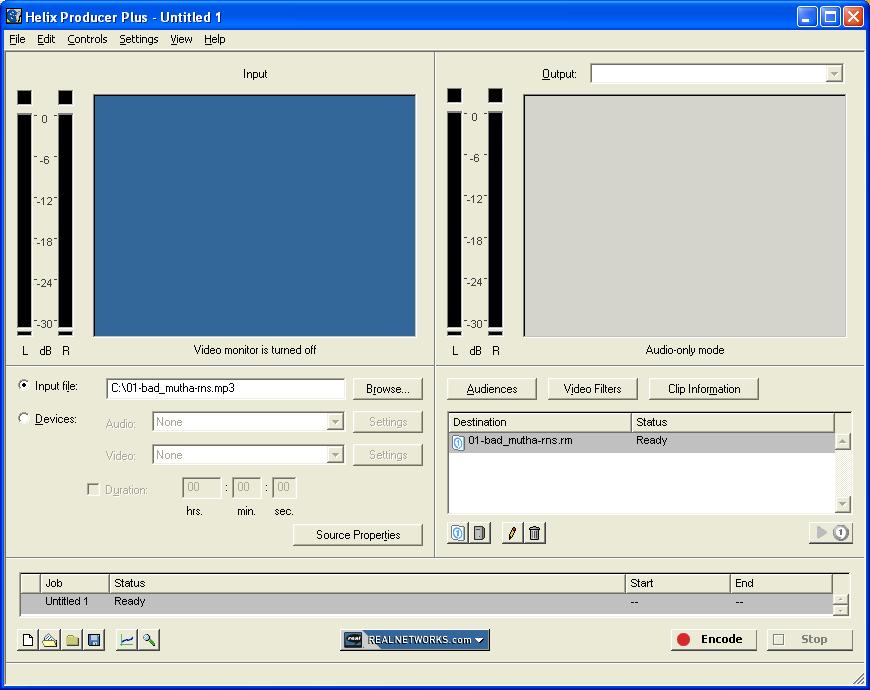870x690 pixels.
Task: Click the input file path field
Action: 225,389
